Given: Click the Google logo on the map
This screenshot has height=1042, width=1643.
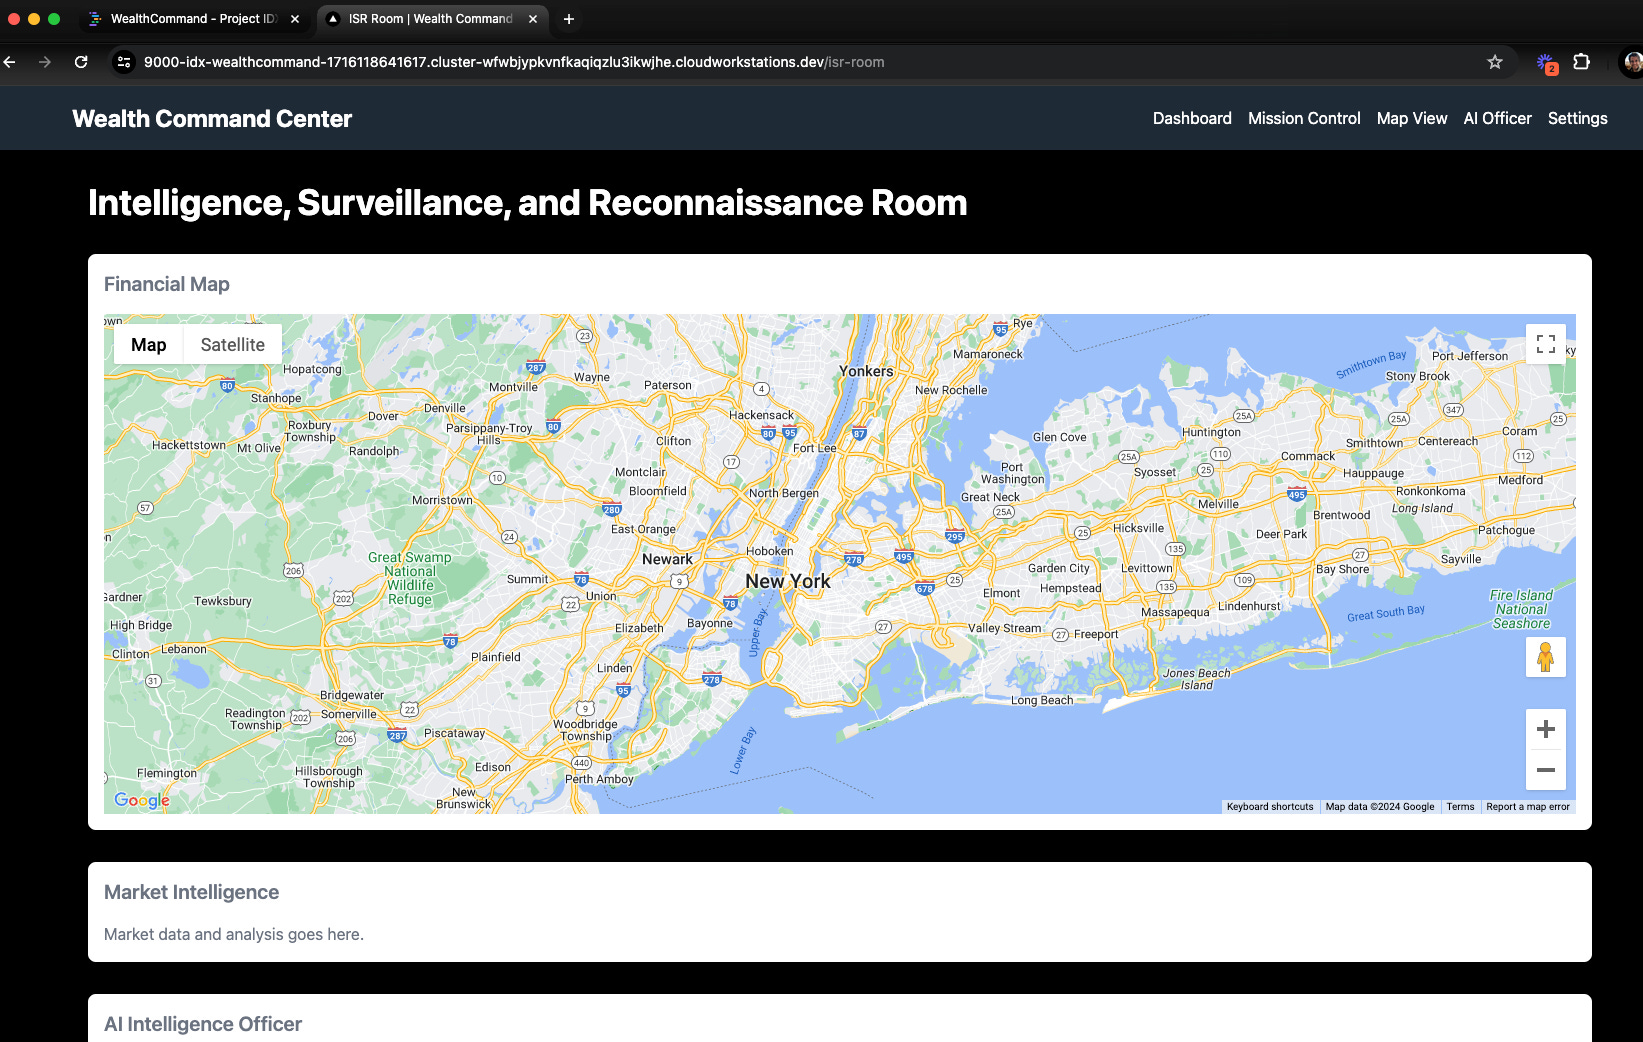Looking at the screenshot, I should pyautogui.click(x=142, y=800).
